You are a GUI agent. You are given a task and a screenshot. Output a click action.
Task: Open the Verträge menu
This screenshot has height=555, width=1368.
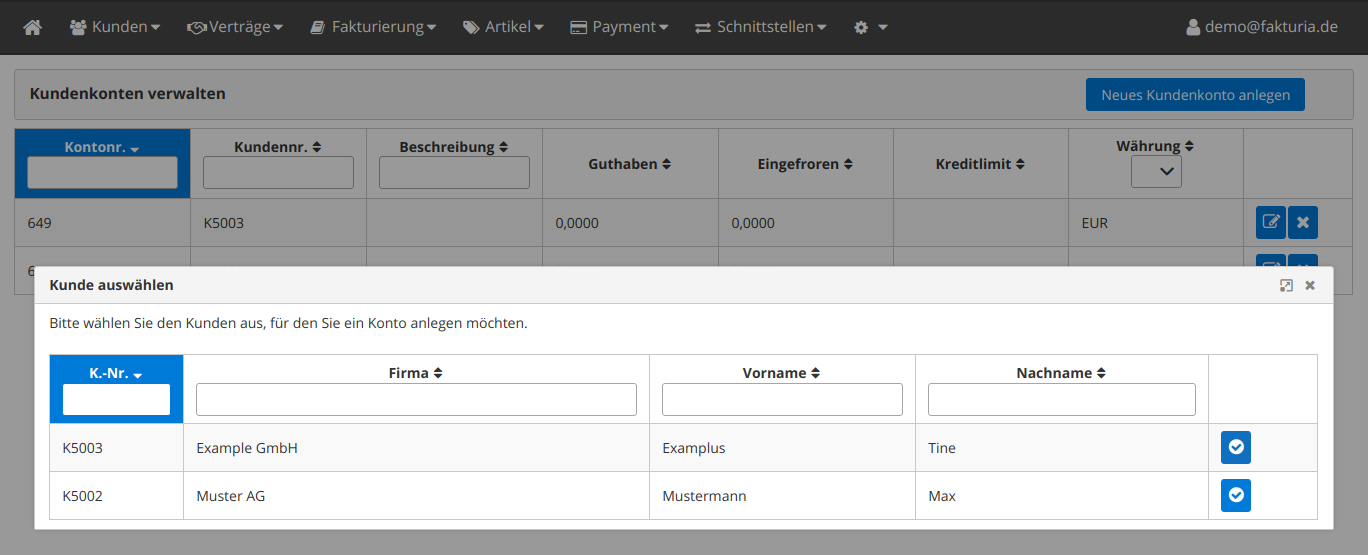235,27
